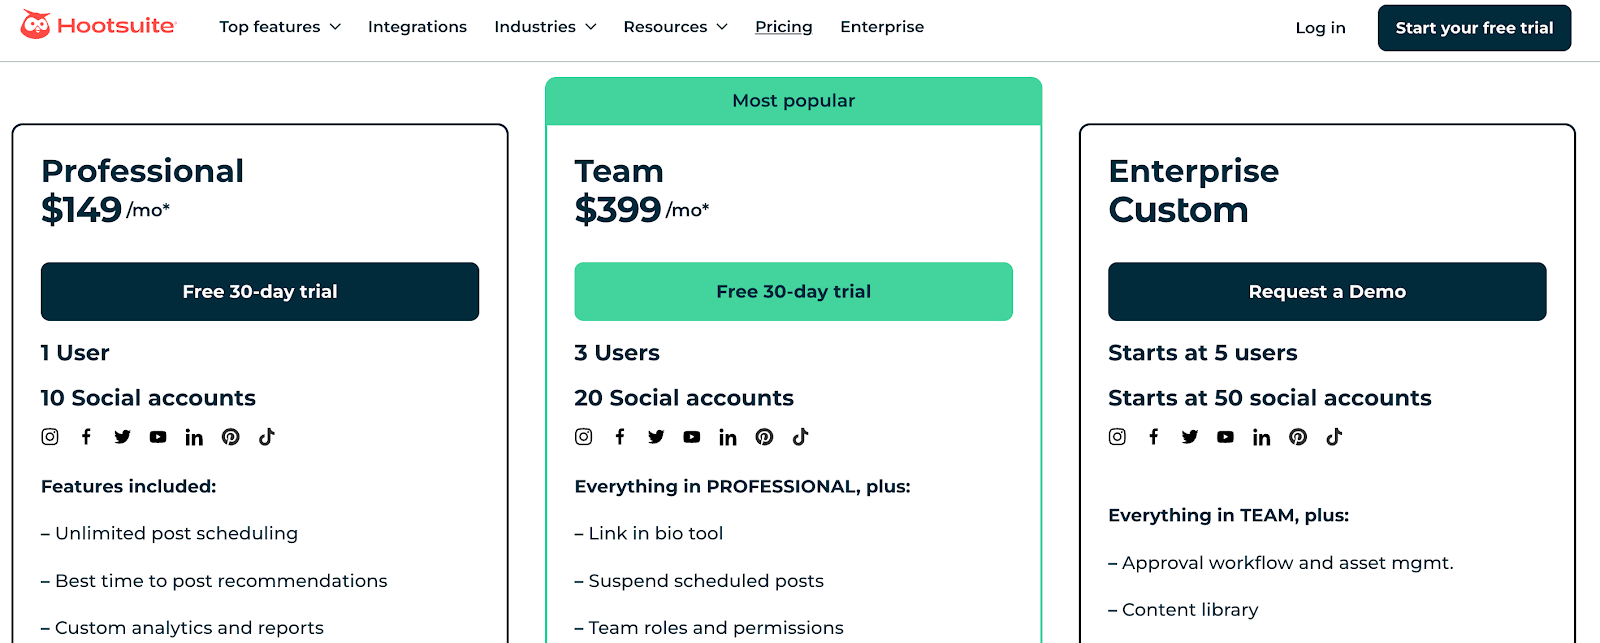Select the Instagram icon under Professional plan
This screenshot has width=1600, height=643.
49,437
